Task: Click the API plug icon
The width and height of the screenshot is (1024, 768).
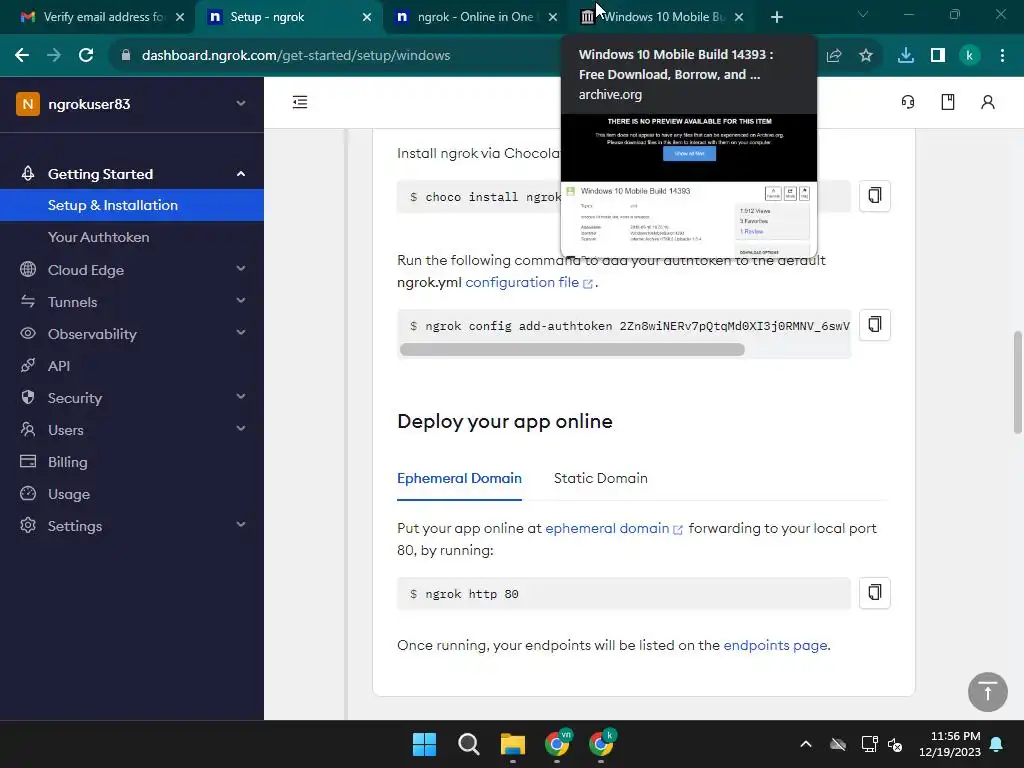Action: tap(28, 365)
